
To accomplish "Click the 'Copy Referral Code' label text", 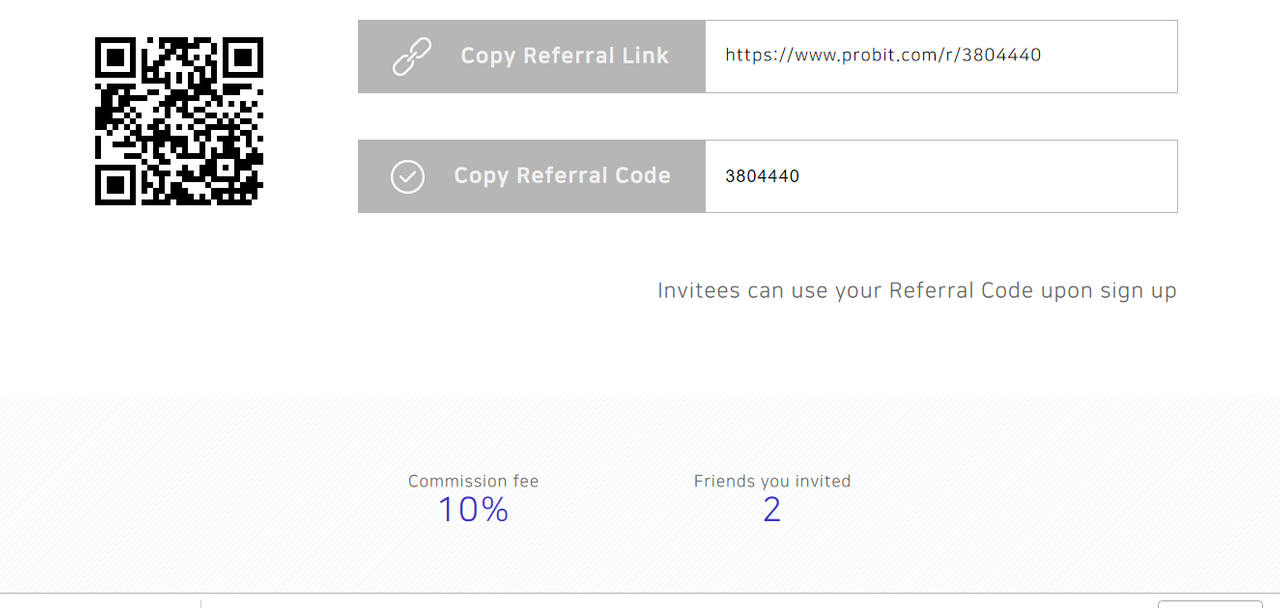I will coord(562,176).
